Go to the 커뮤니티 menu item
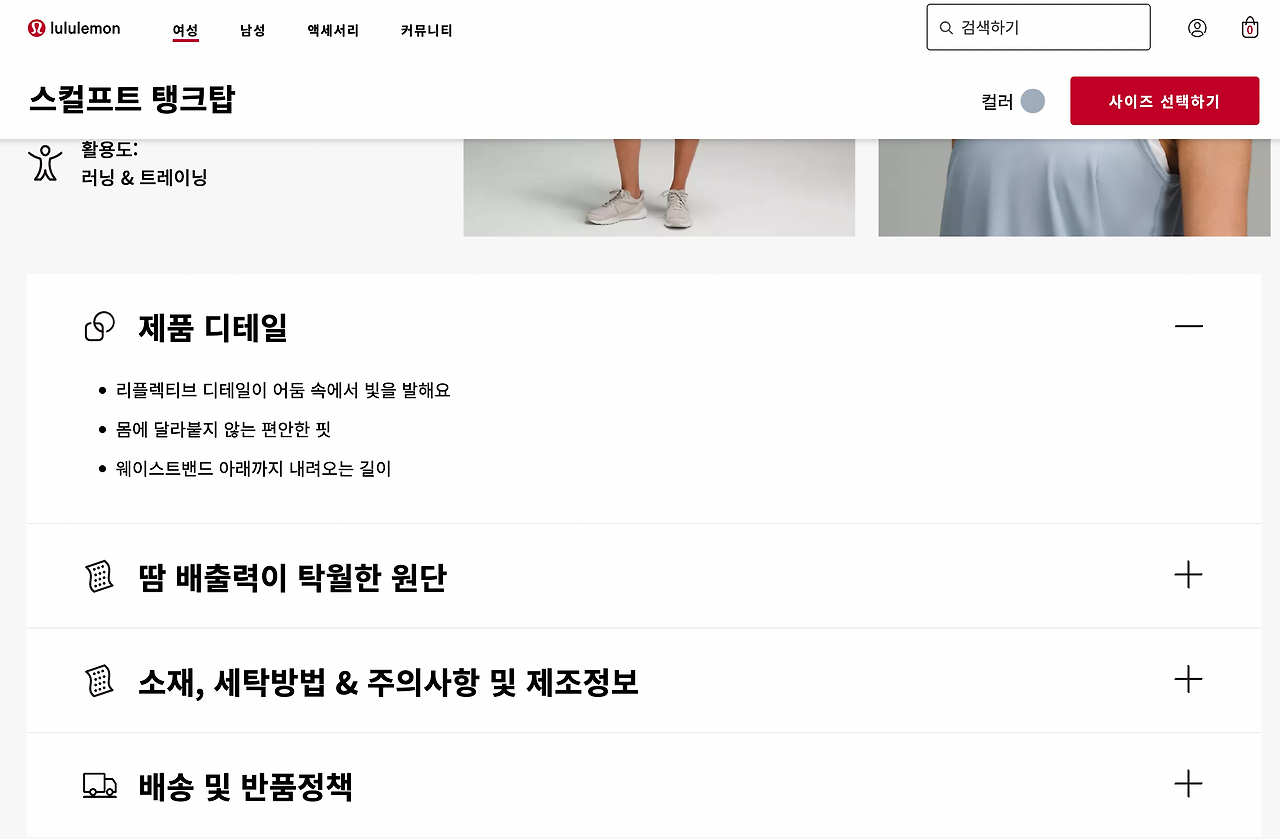 [x=426, y=31]
